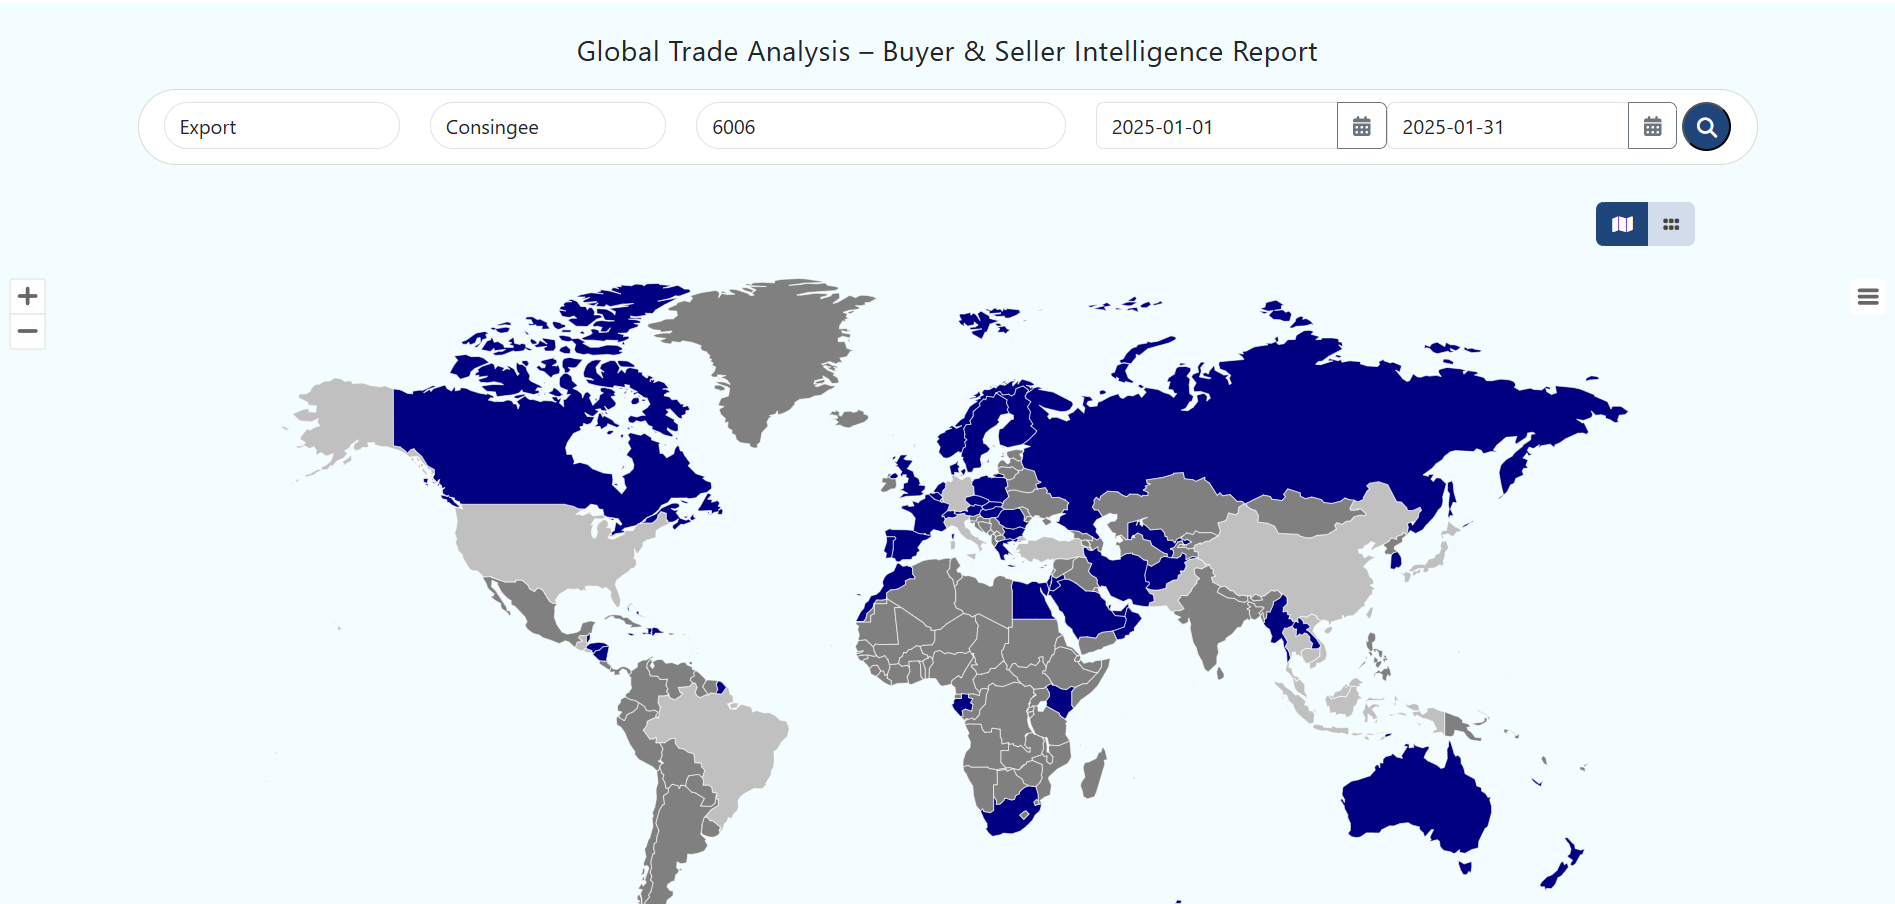Image resolution: width=1895 pixels, height=904 pixels.
Task: Open the chart hamburger menu
Action: tap(1867, 297)
